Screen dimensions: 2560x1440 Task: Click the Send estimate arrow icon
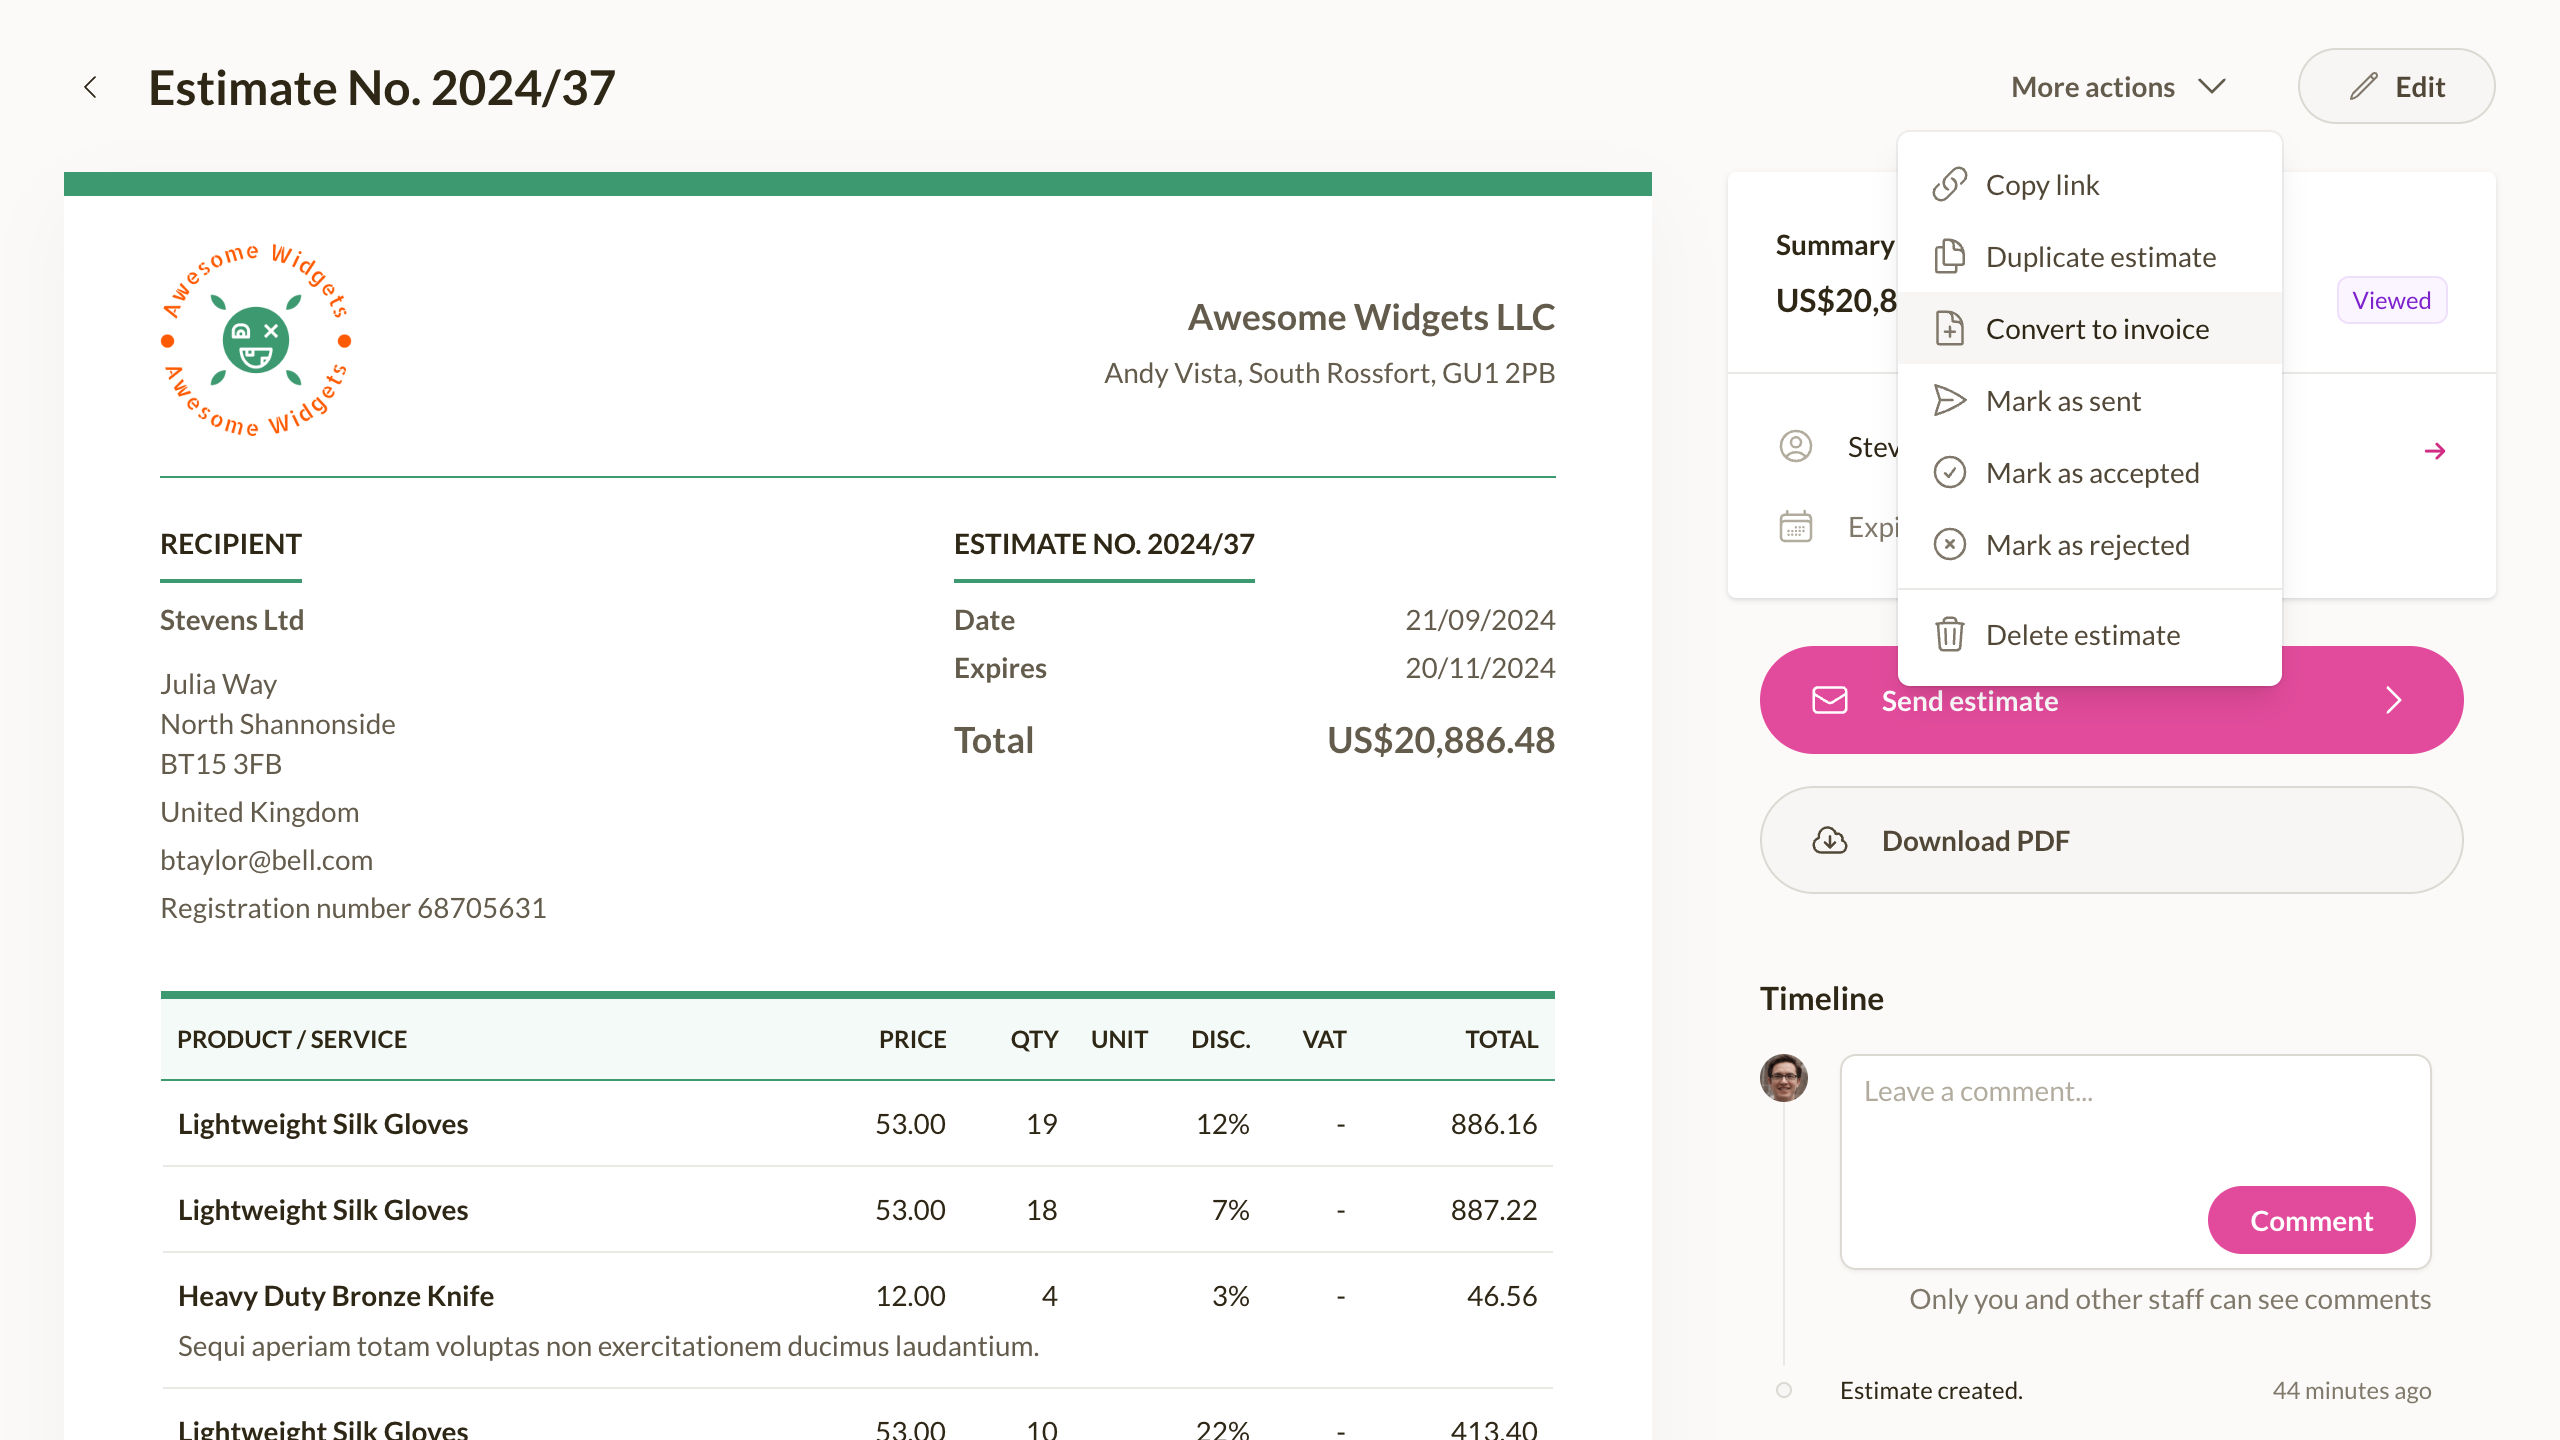[x=2395, y=700]
